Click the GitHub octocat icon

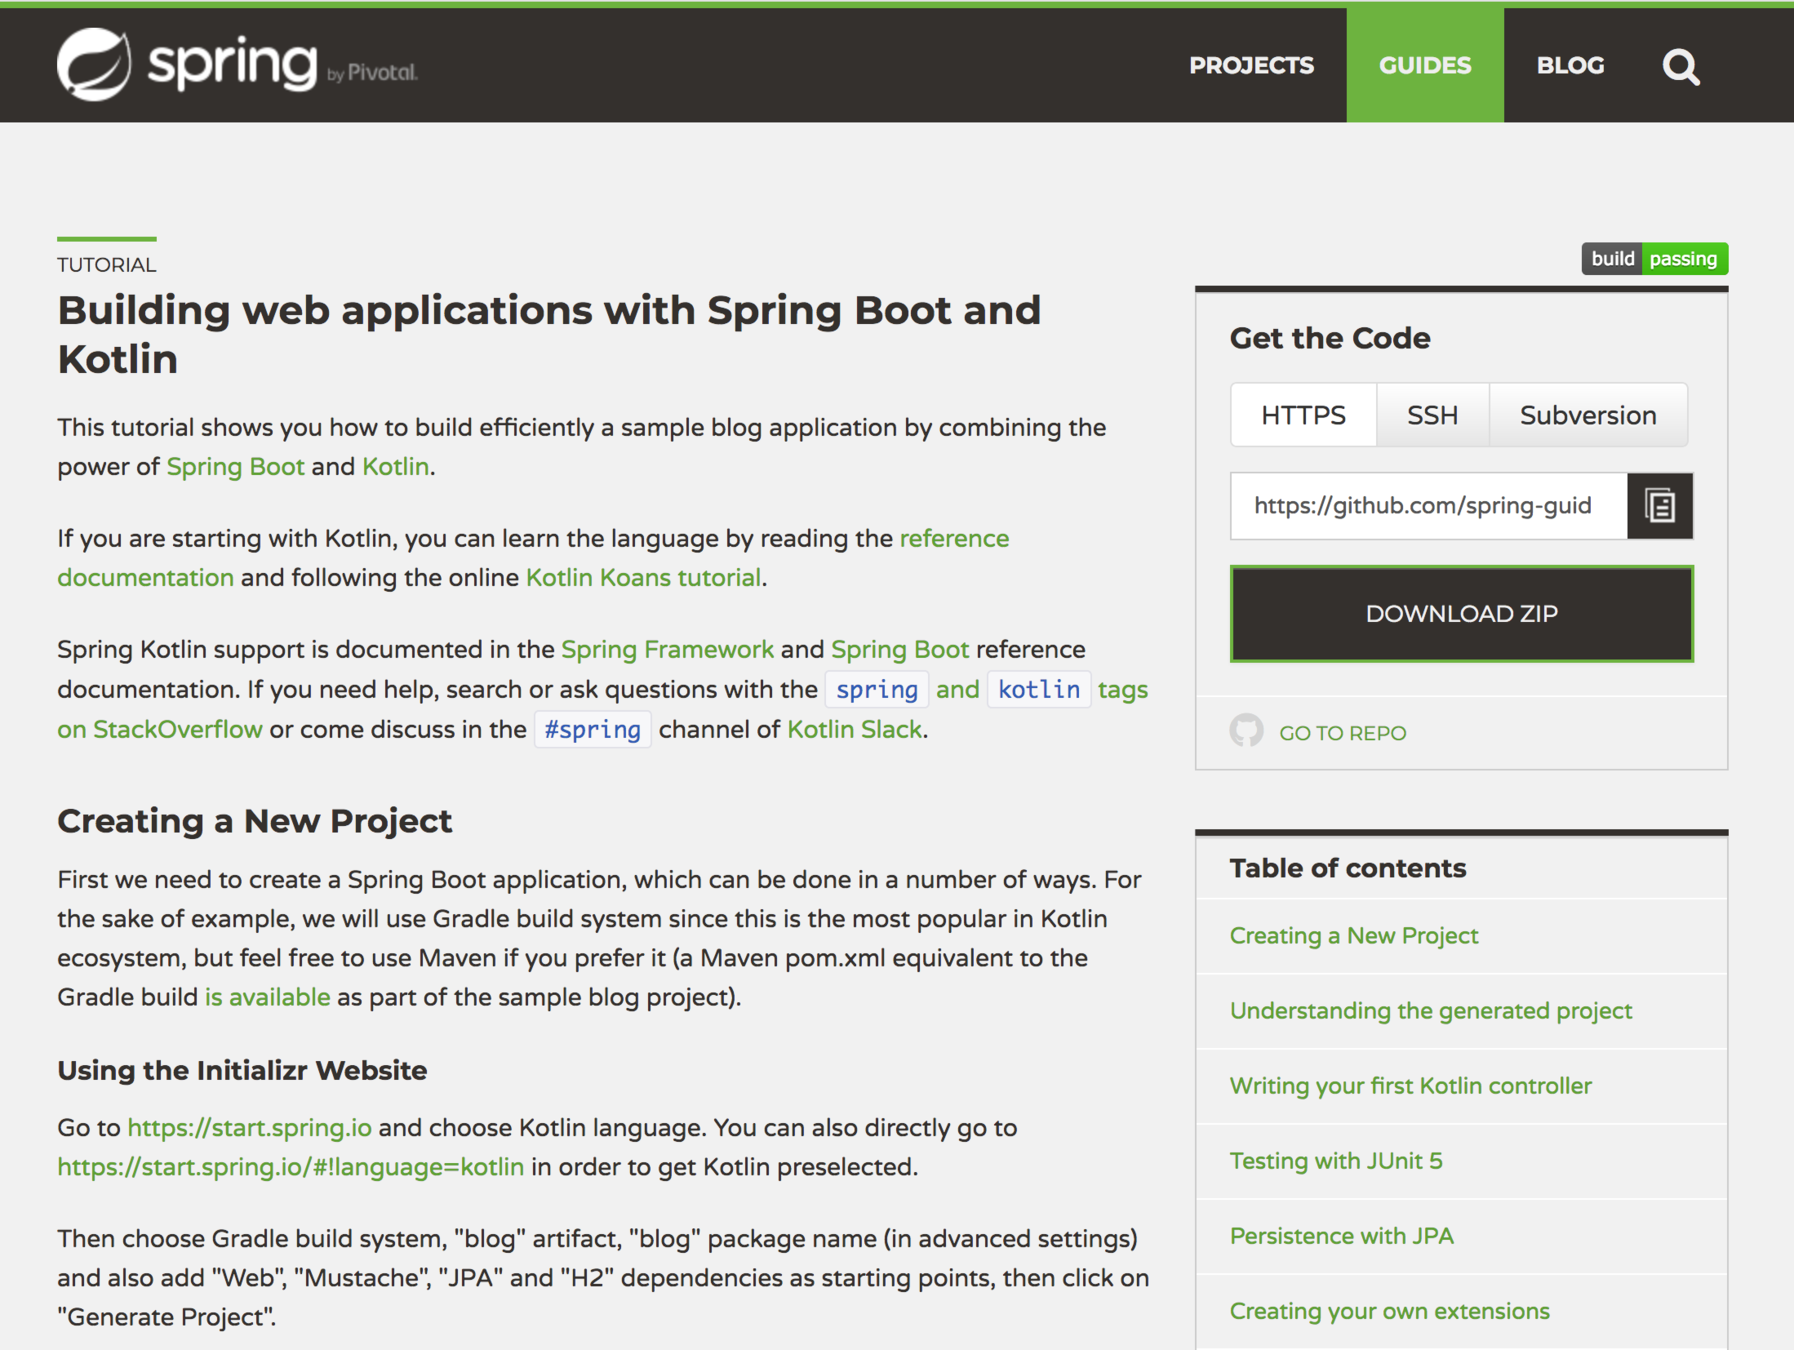click(x=1246, y=731)
